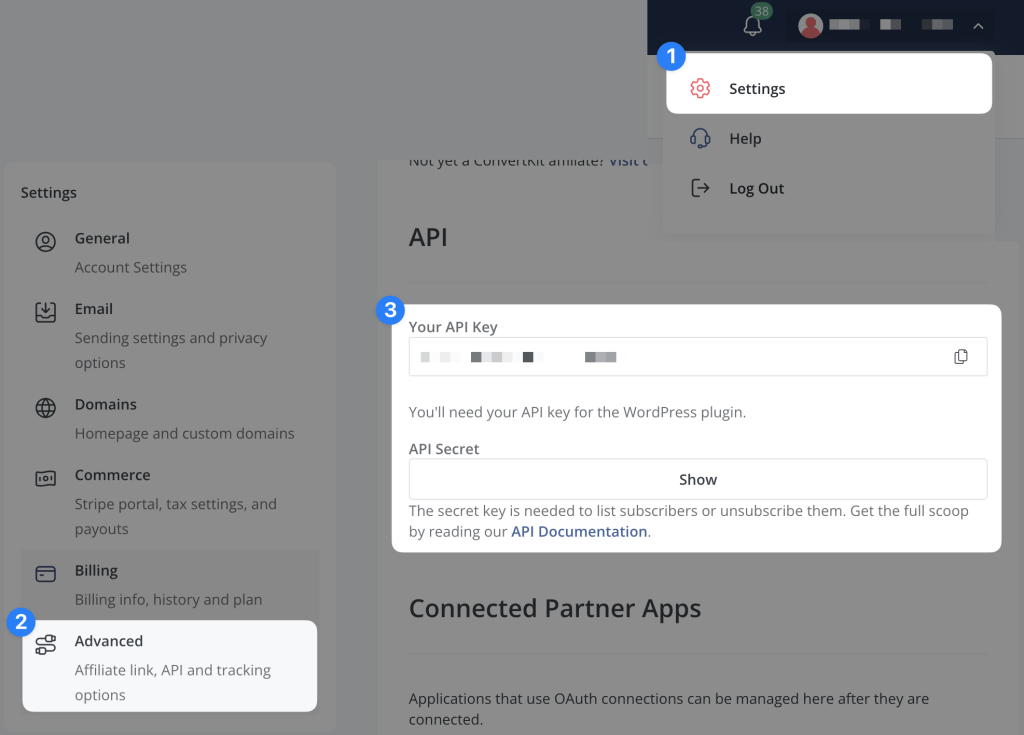Copy the API key with the copy icon
The image size is (1024, 735).
point(961,356)
